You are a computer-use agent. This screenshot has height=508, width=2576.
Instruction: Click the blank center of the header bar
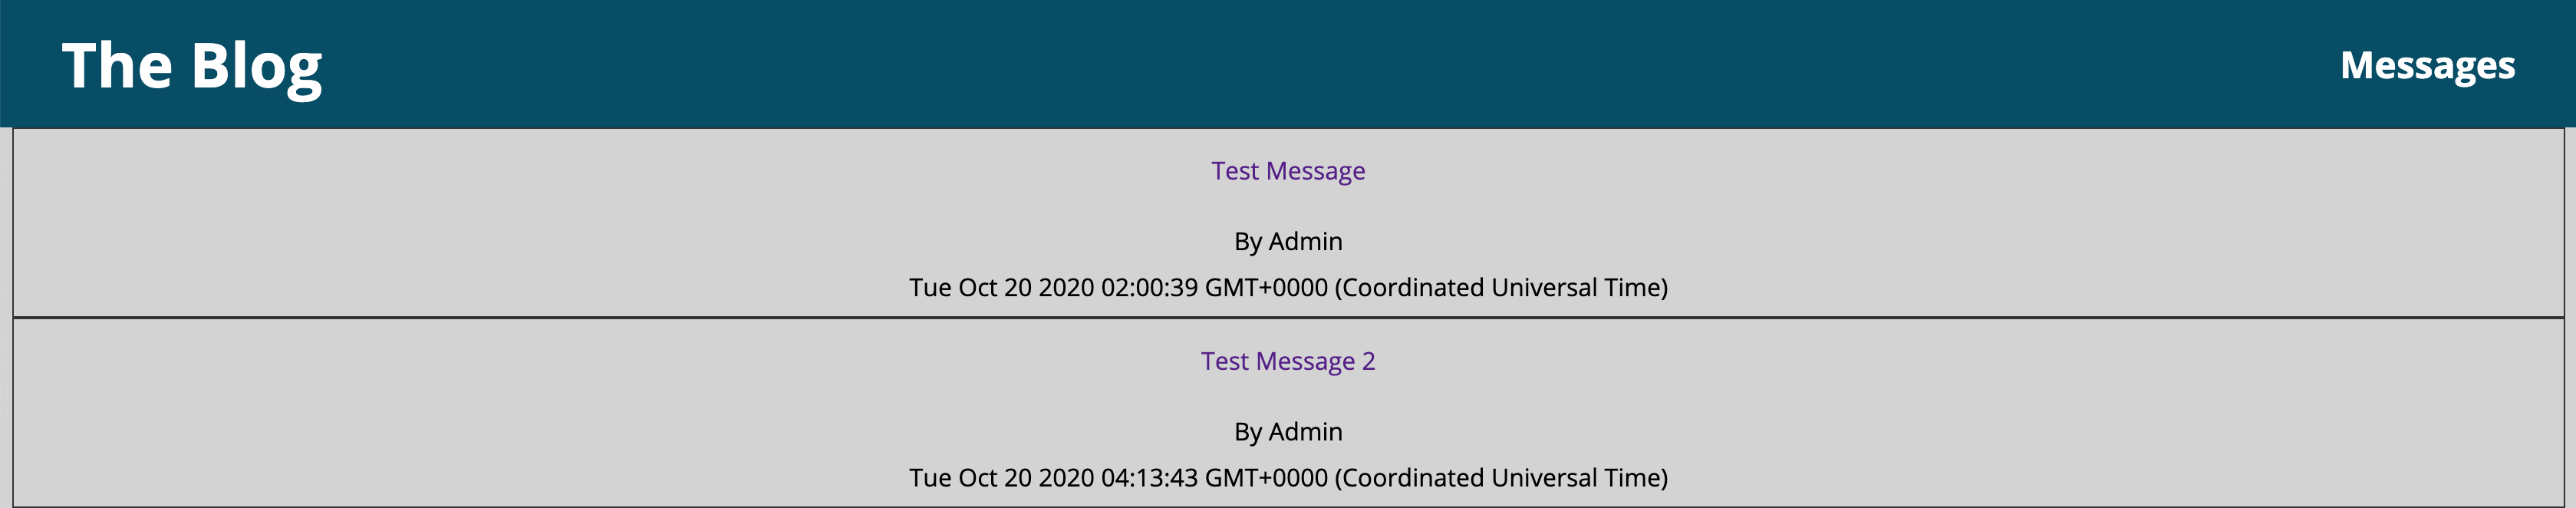click(x=1288, y=64)
